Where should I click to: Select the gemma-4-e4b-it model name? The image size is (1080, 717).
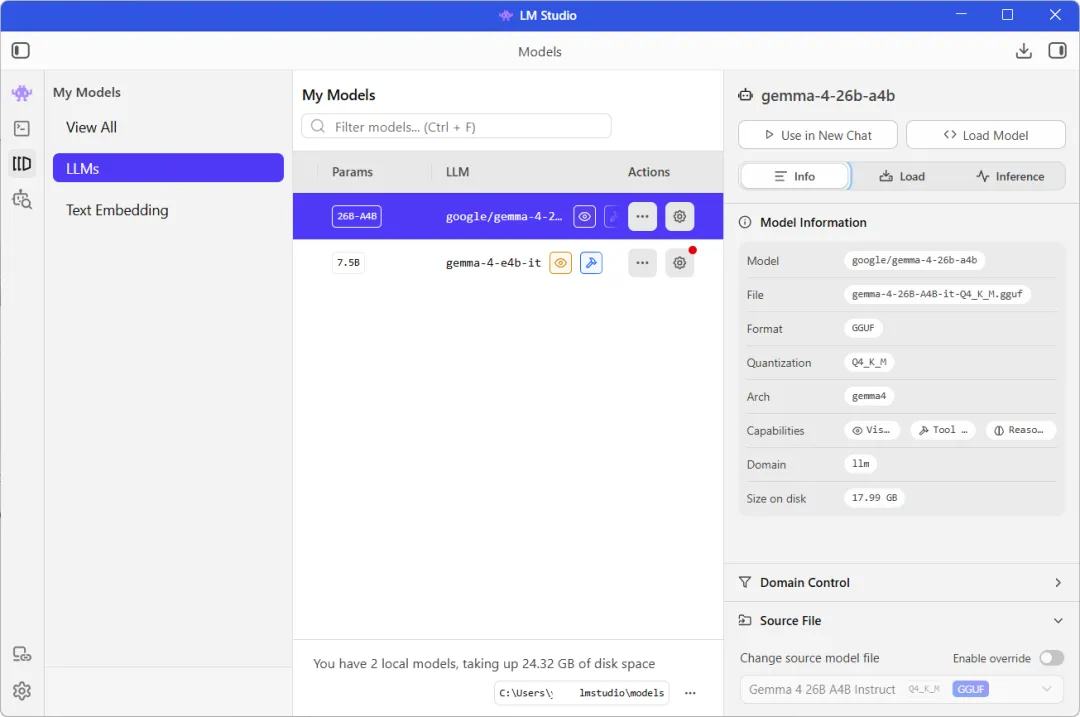(x=493, y=262)
